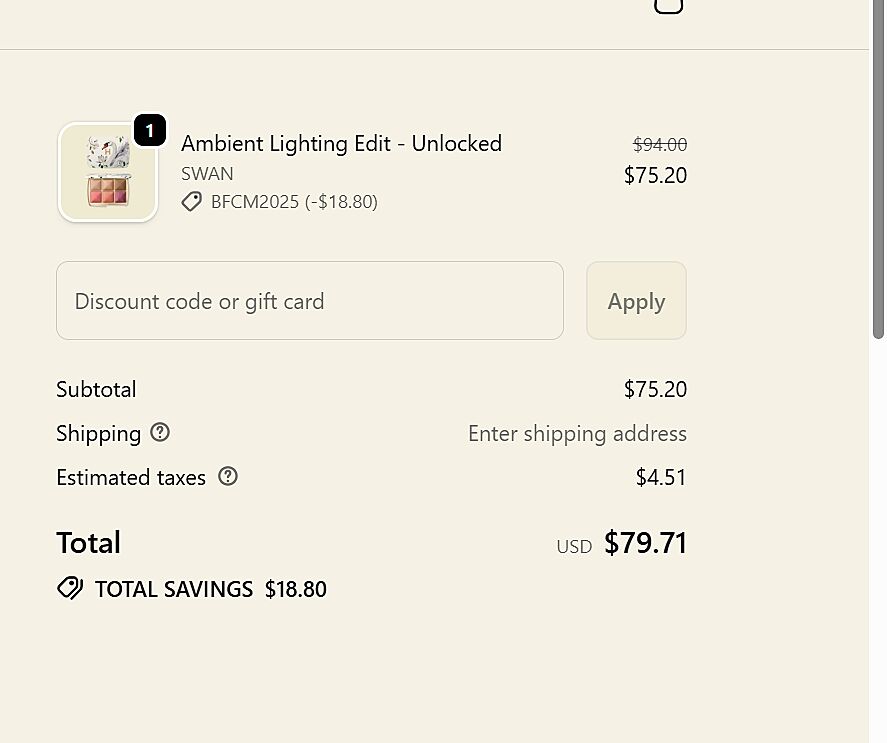
Task: Click the Subtotal amount $75.20
Action: (x=655, y=389)
